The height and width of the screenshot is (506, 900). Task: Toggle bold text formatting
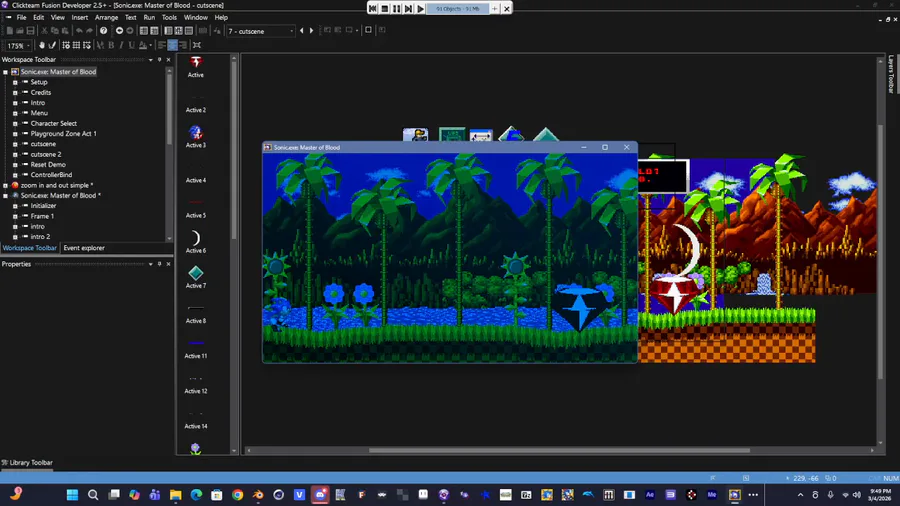111,45
